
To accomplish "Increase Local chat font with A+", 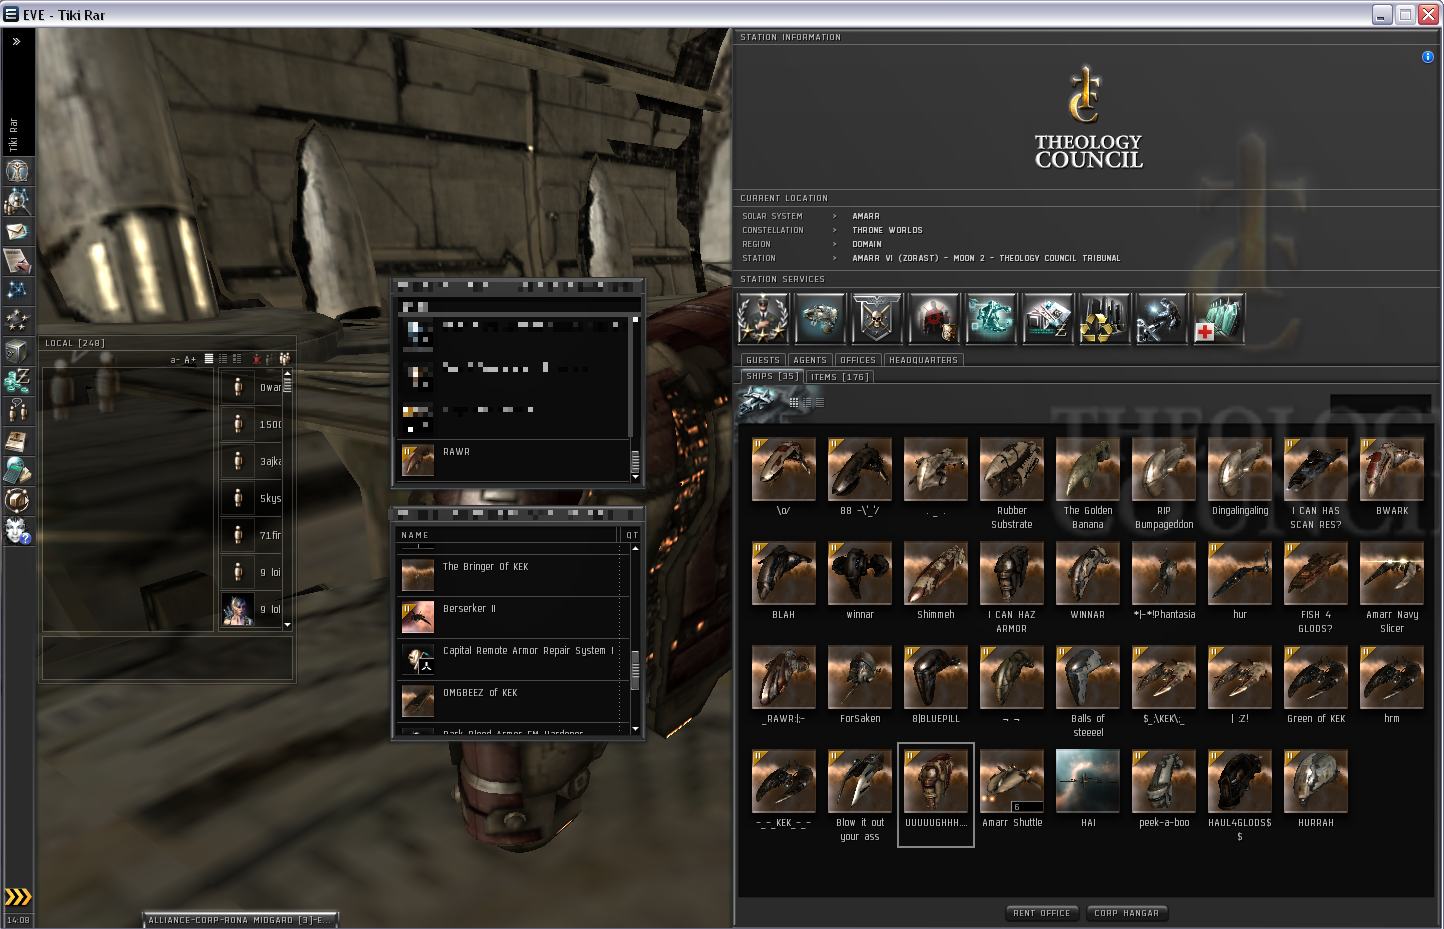I will [x=190, y=360].
